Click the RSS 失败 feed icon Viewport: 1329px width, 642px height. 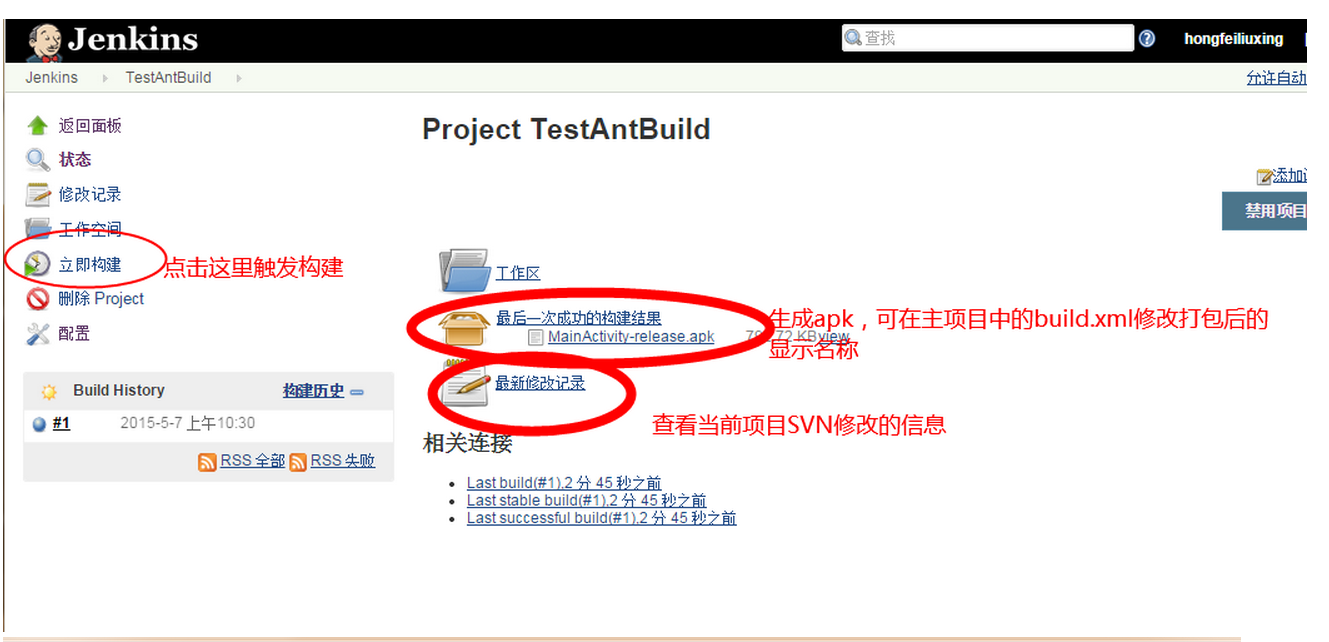point(298,462)
